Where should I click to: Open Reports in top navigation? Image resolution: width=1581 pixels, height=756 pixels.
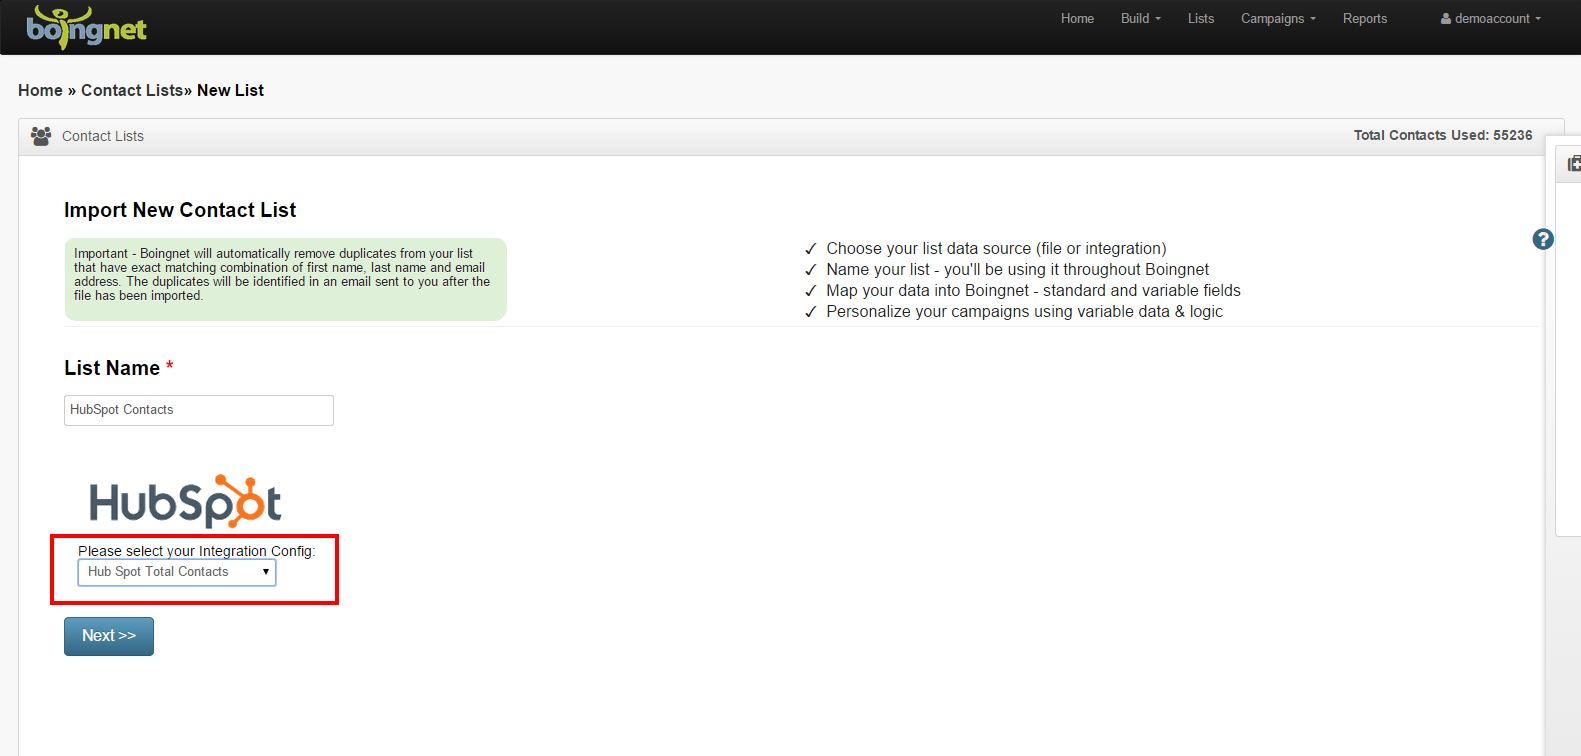click(x=1365, y=19)
